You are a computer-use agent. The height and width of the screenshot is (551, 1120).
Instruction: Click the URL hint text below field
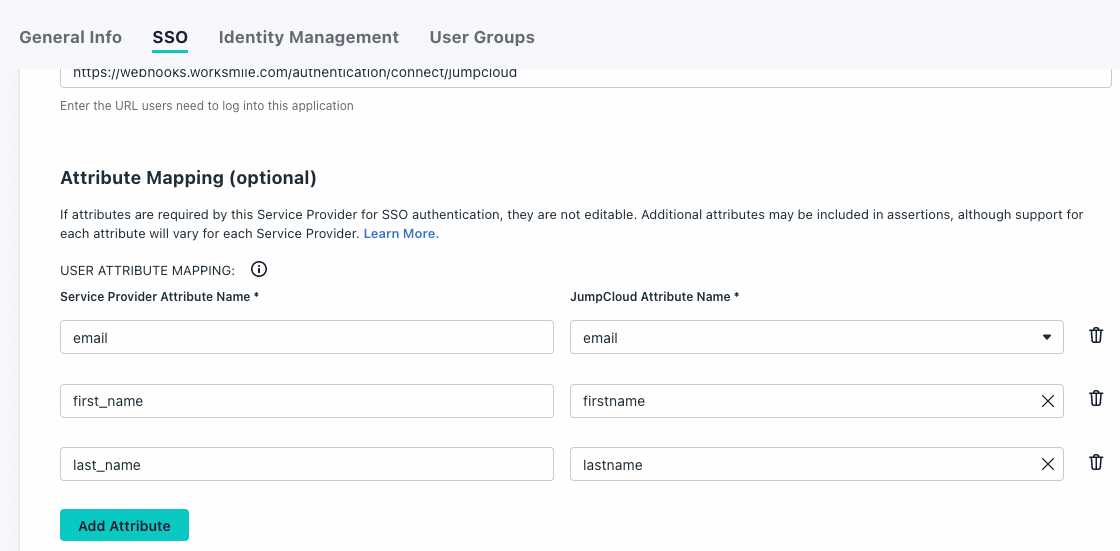(206, 106)
